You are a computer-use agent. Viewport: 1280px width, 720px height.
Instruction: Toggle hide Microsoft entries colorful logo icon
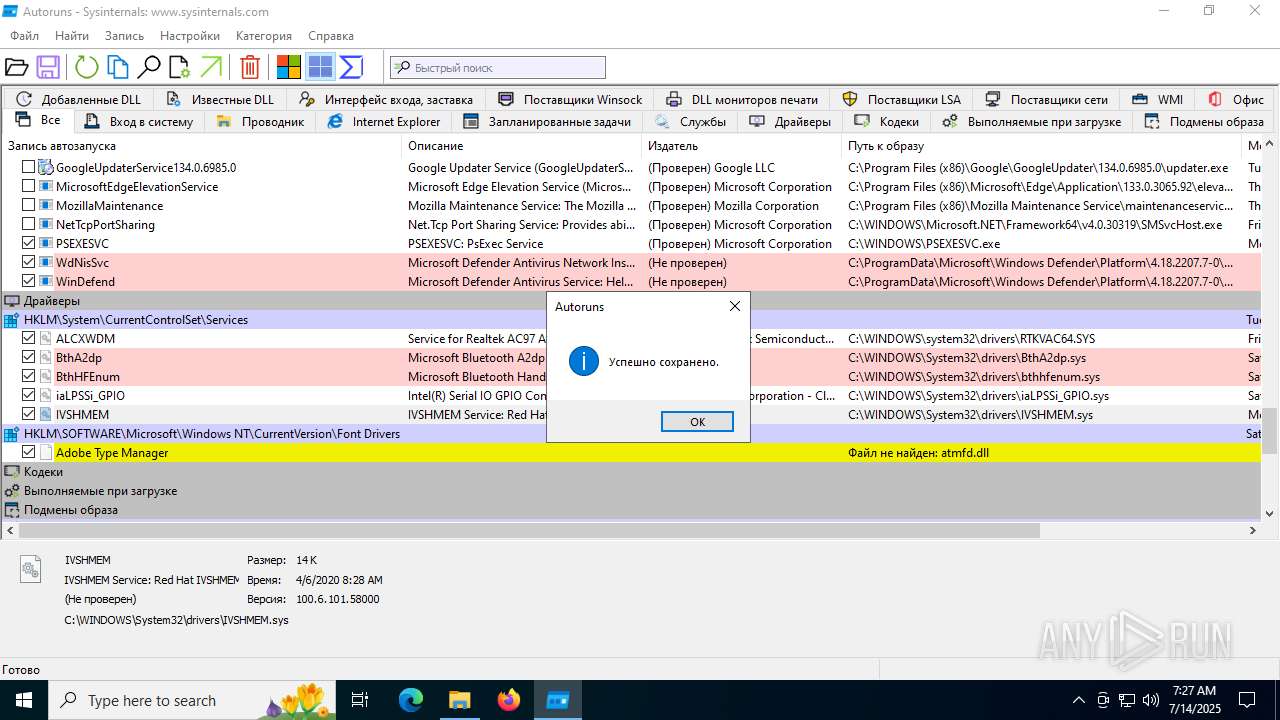point(289,67)
